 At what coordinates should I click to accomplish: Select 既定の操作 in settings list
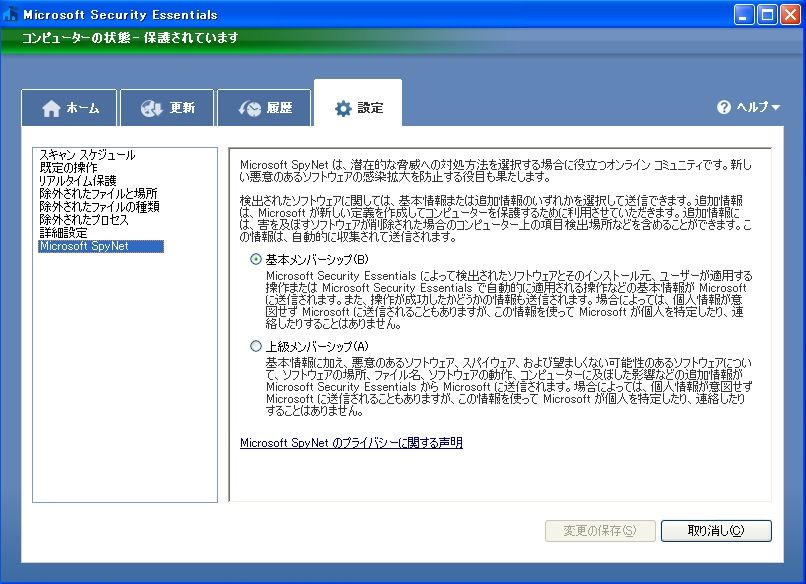click(x=68, y=168)
